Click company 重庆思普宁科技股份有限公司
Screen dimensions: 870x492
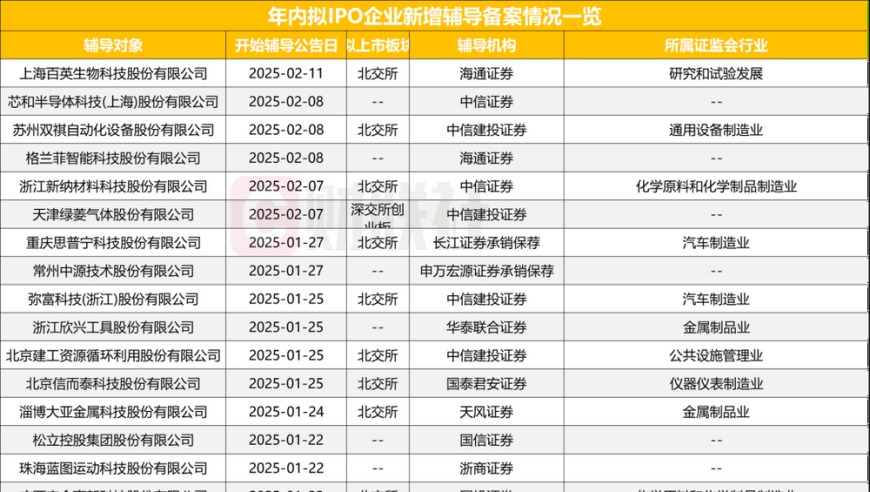coord(113,243)
